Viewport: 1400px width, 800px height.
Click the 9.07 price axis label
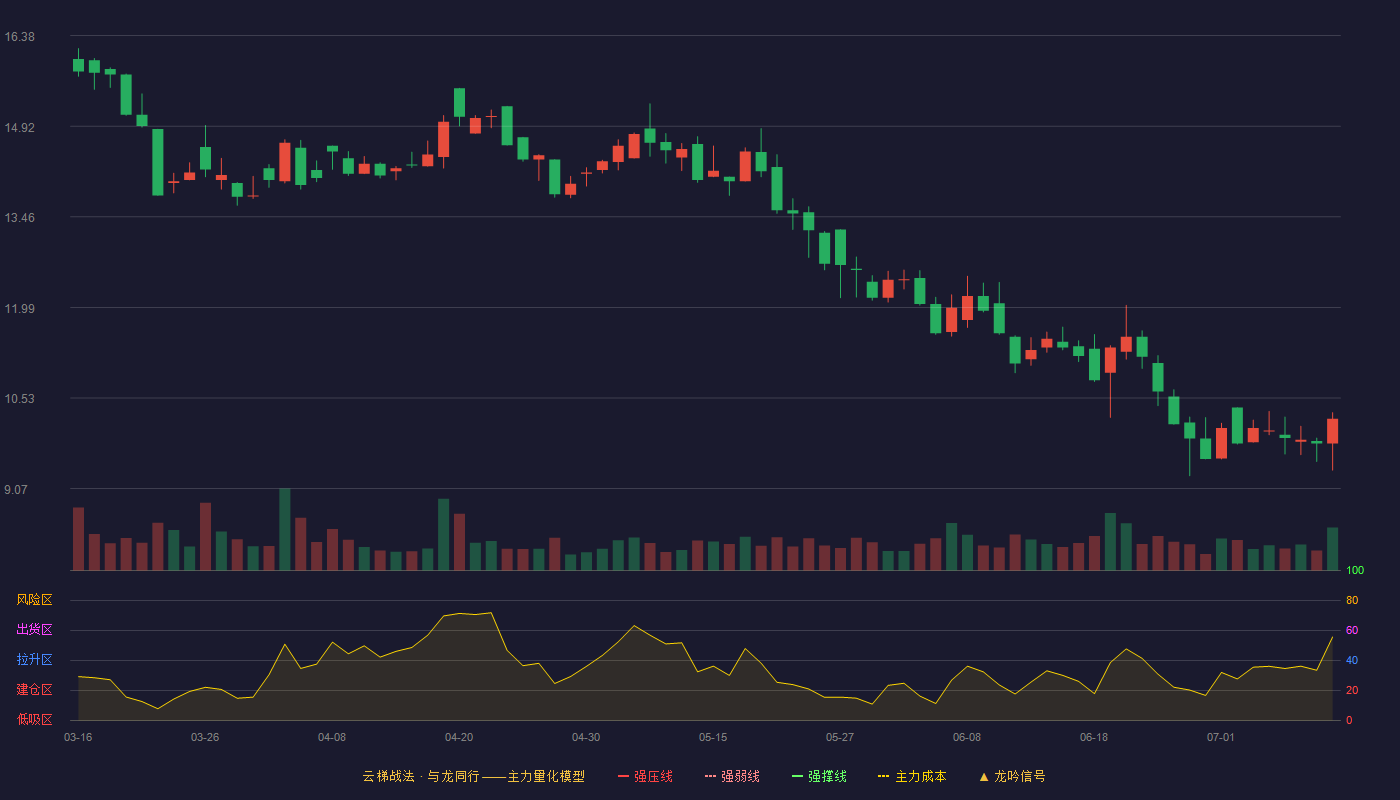coord(16,490)
